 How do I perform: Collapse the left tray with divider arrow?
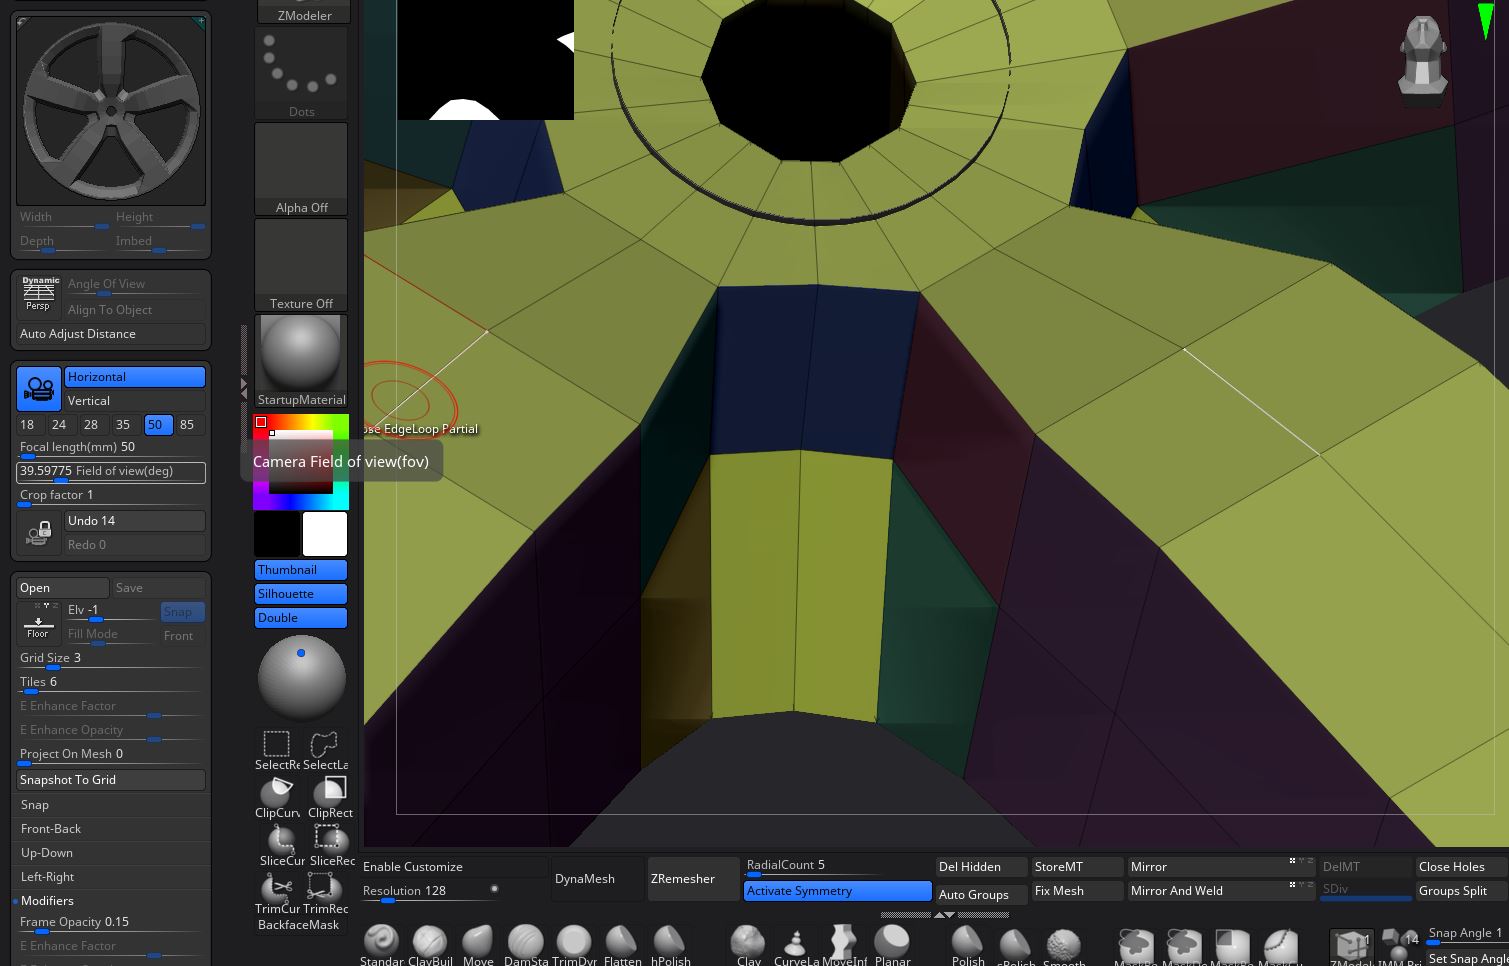point(243,388)
